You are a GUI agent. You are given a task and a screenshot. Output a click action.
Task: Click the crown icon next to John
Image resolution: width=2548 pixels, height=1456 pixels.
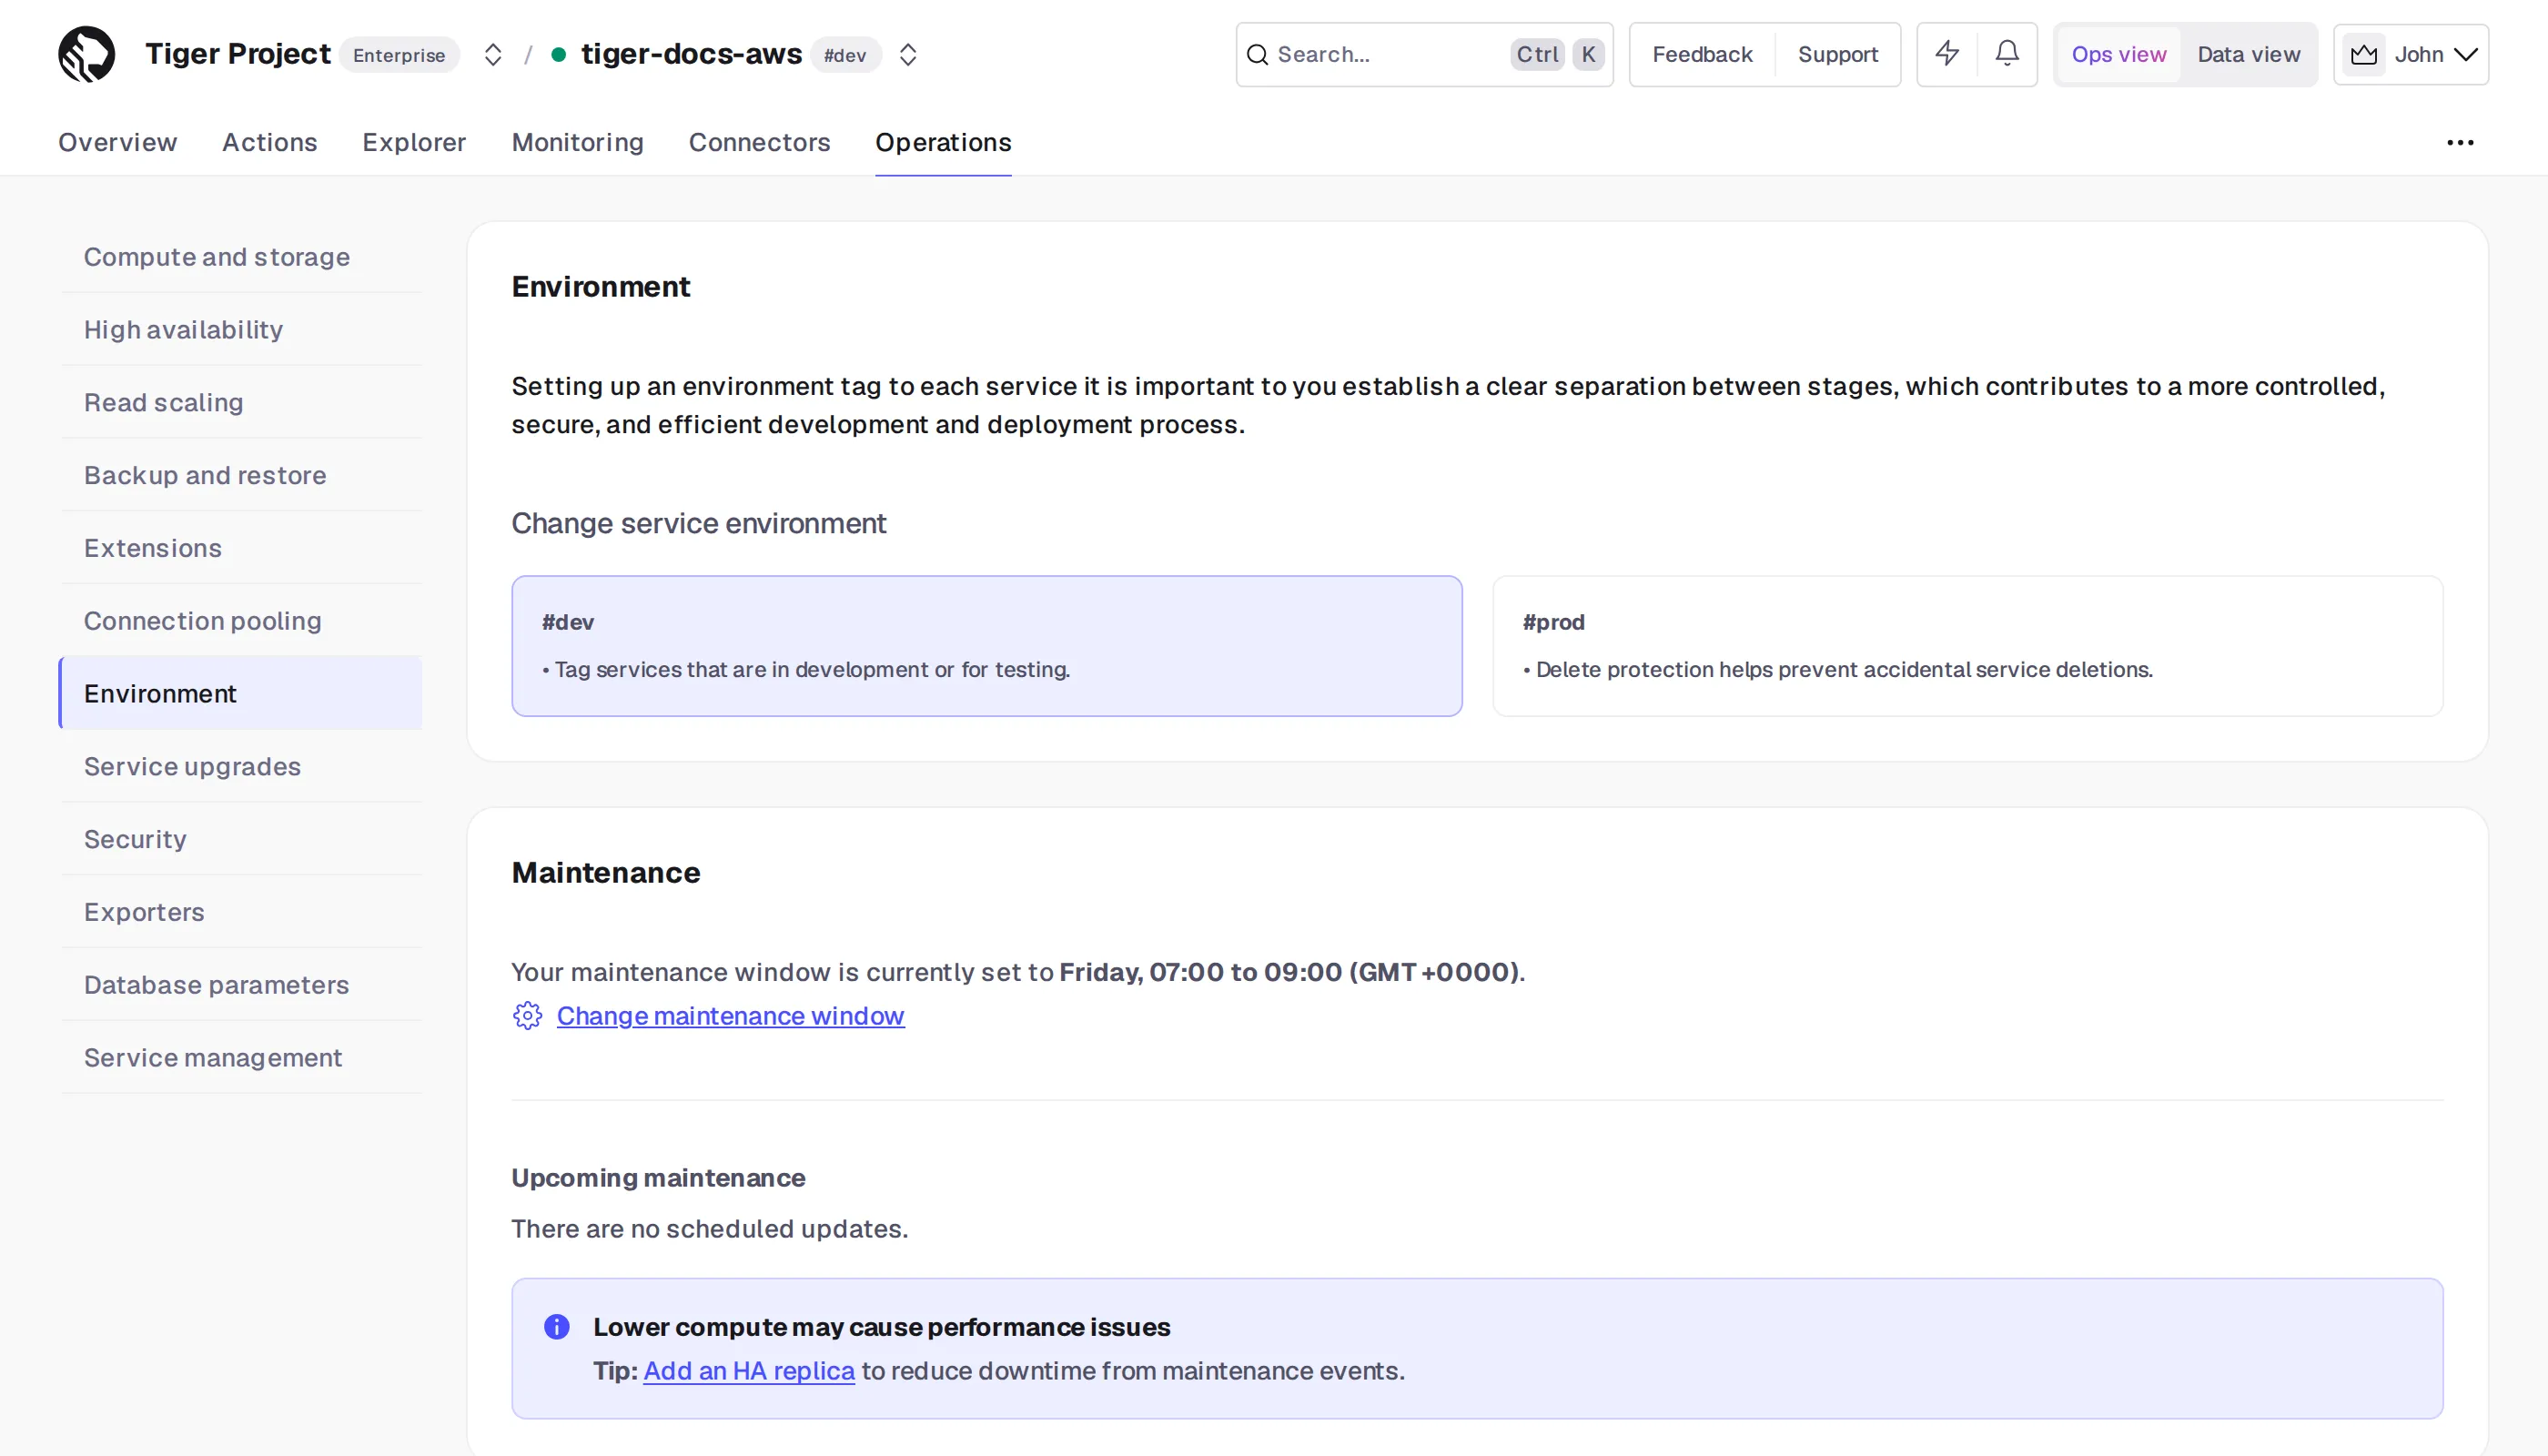tap(2364, 54)
